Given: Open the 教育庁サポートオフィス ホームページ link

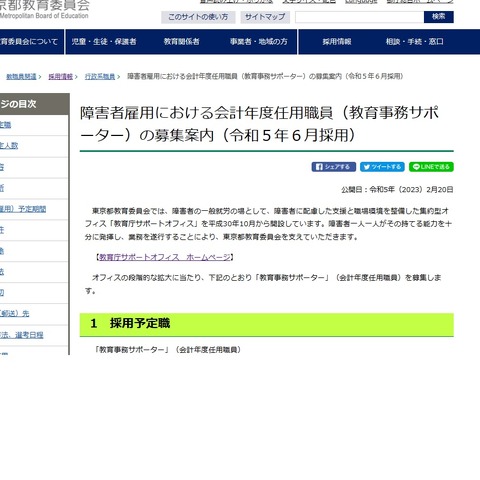Looking at the screenshot, I should [165, 257].
